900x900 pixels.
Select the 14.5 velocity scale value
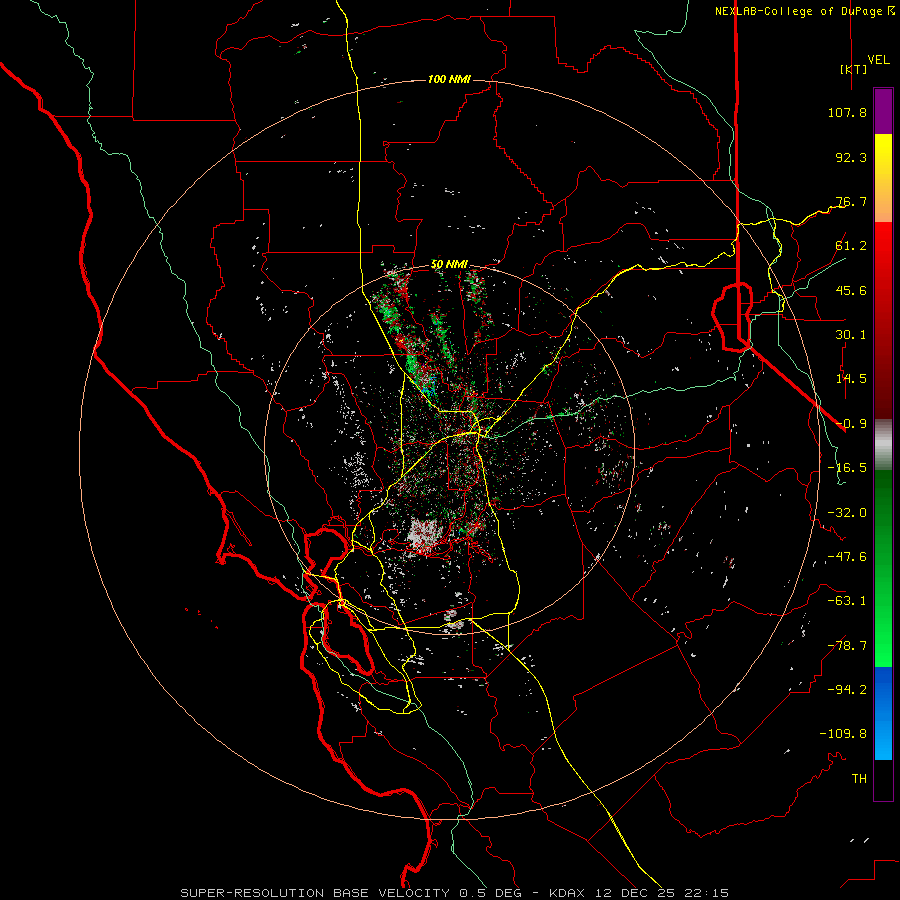click(x=851, y=379)
